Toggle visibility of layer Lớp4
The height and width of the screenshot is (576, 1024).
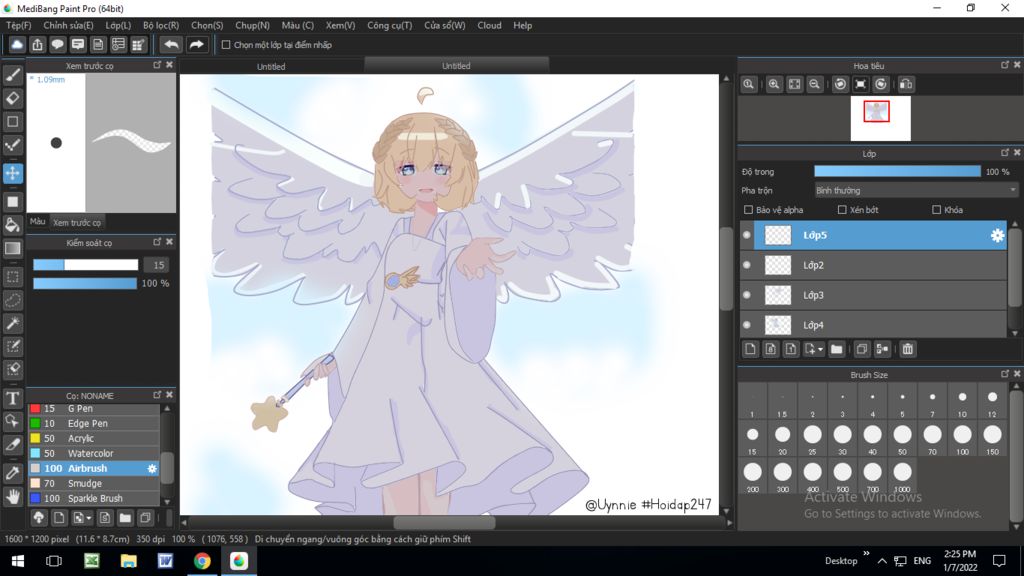[746, 325]
